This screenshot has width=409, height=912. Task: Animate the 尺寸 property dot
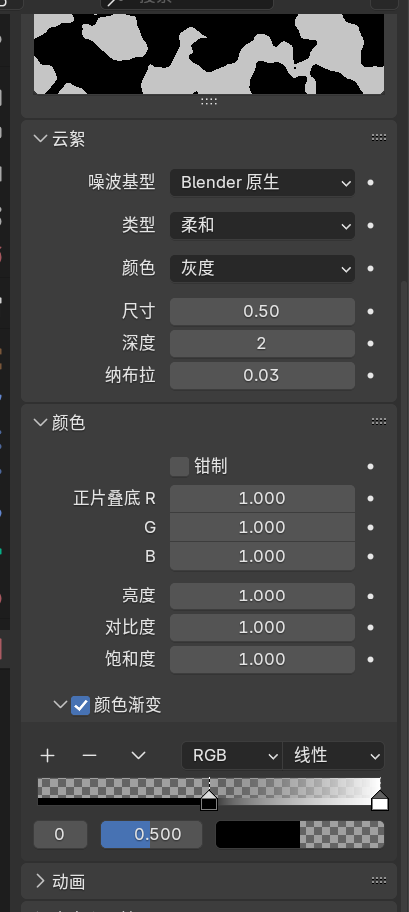point(371,312)
